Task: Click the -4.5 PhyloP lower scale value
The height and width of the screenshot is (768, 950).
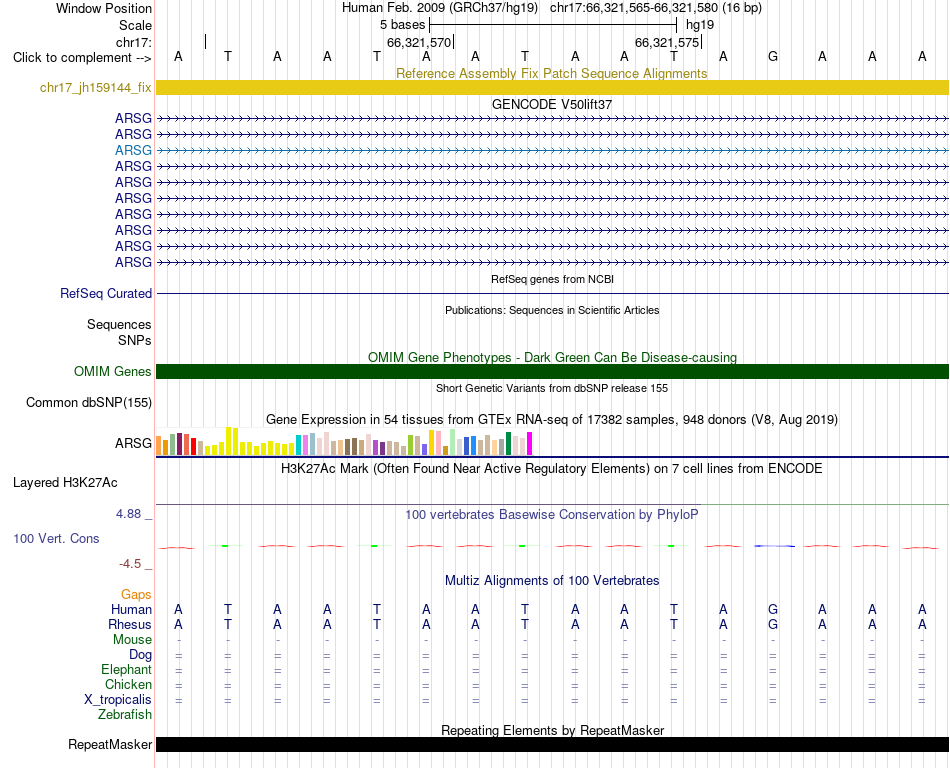Action: coord(130,564)
